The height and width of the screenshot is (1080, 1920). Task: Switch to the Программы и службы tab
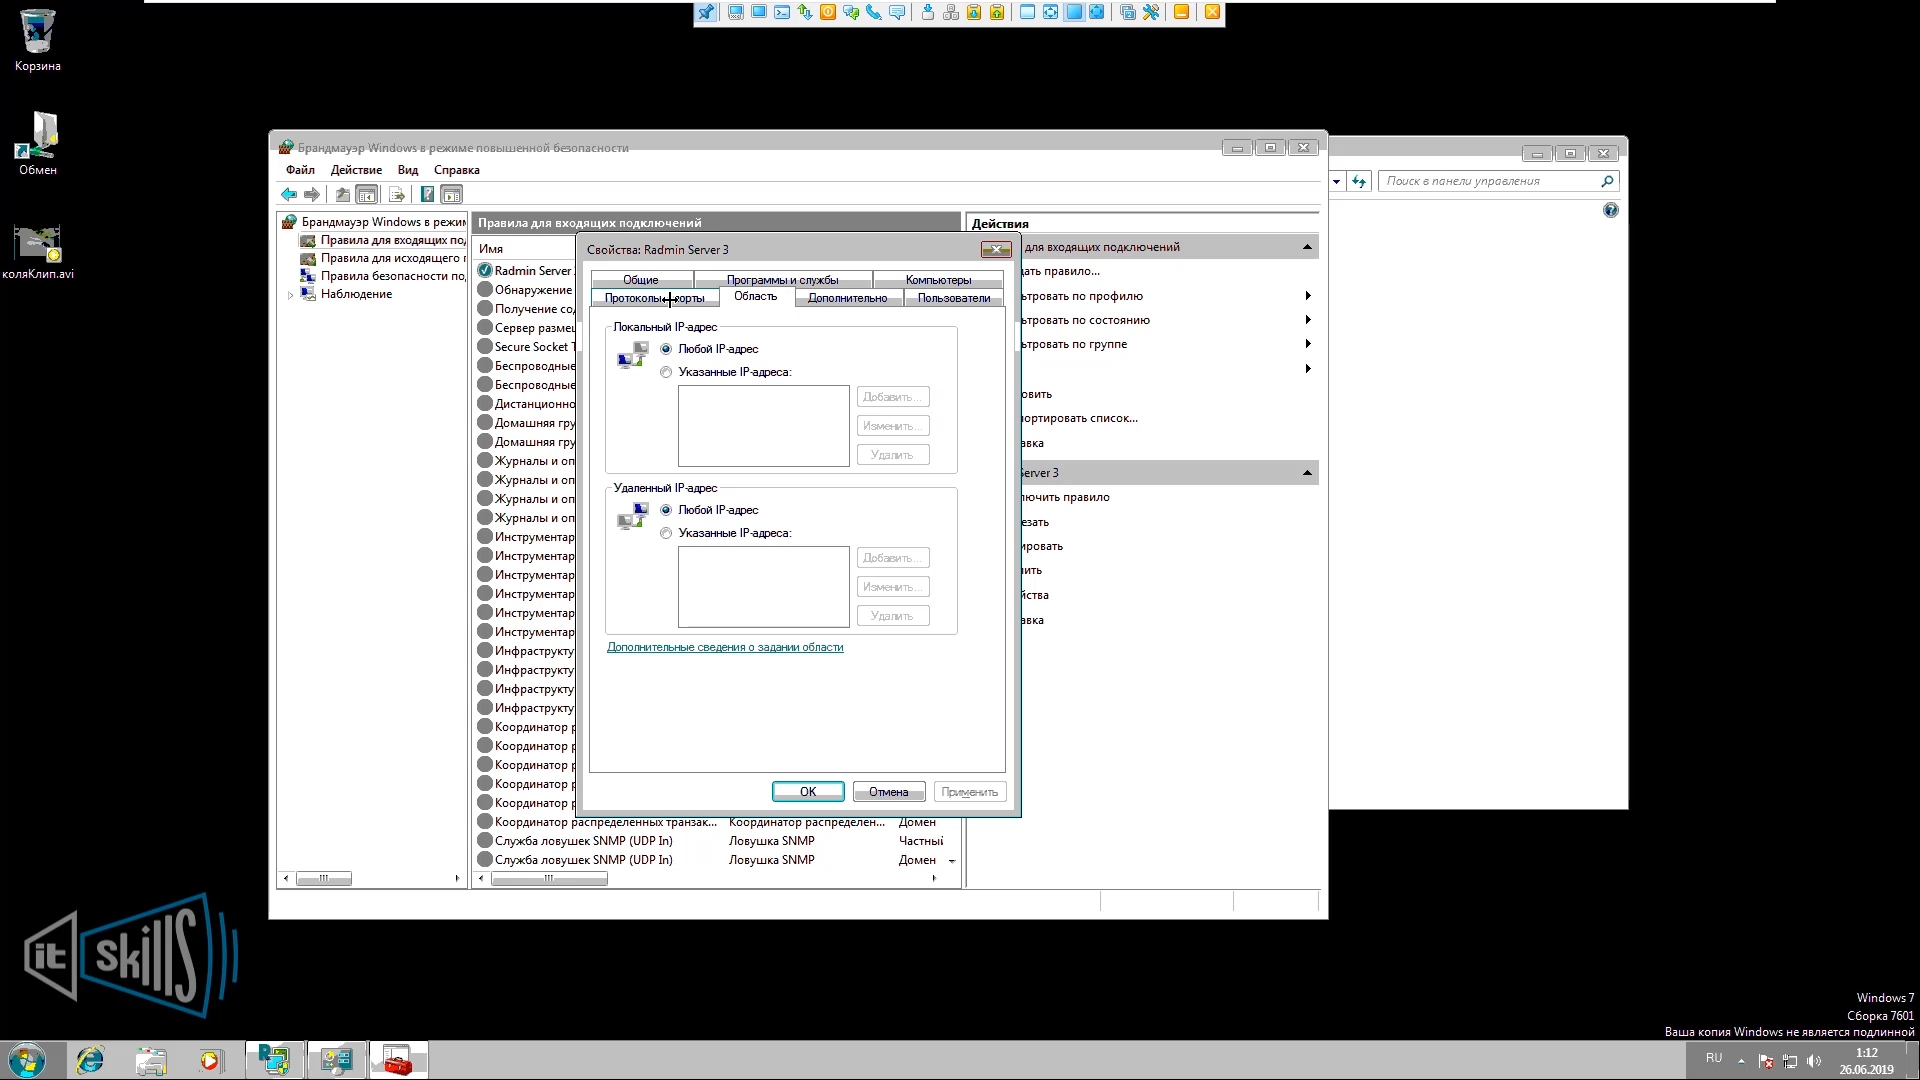pos(783,280)
